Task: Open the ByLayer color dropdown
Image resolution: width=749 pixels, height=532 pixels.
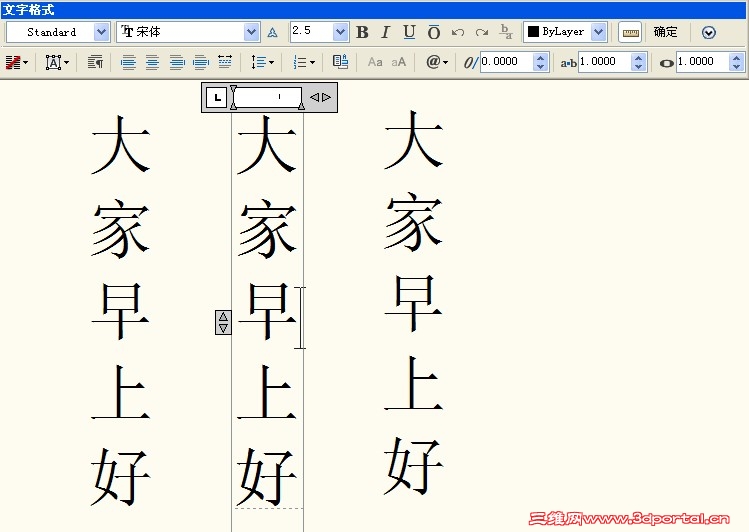Action: [599, 32]
